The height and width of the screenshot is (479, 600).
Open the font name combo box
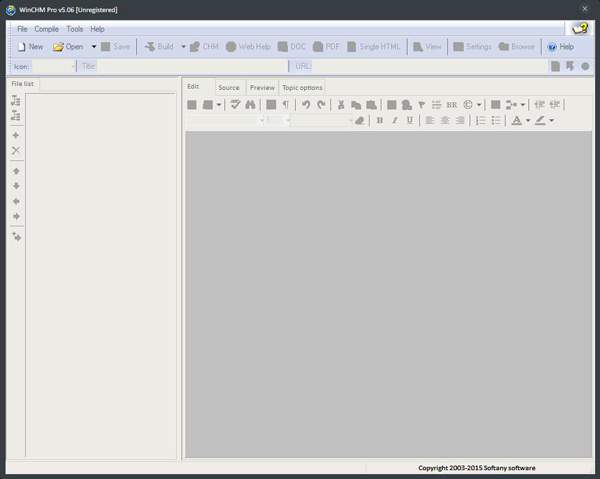pos(225,121)
